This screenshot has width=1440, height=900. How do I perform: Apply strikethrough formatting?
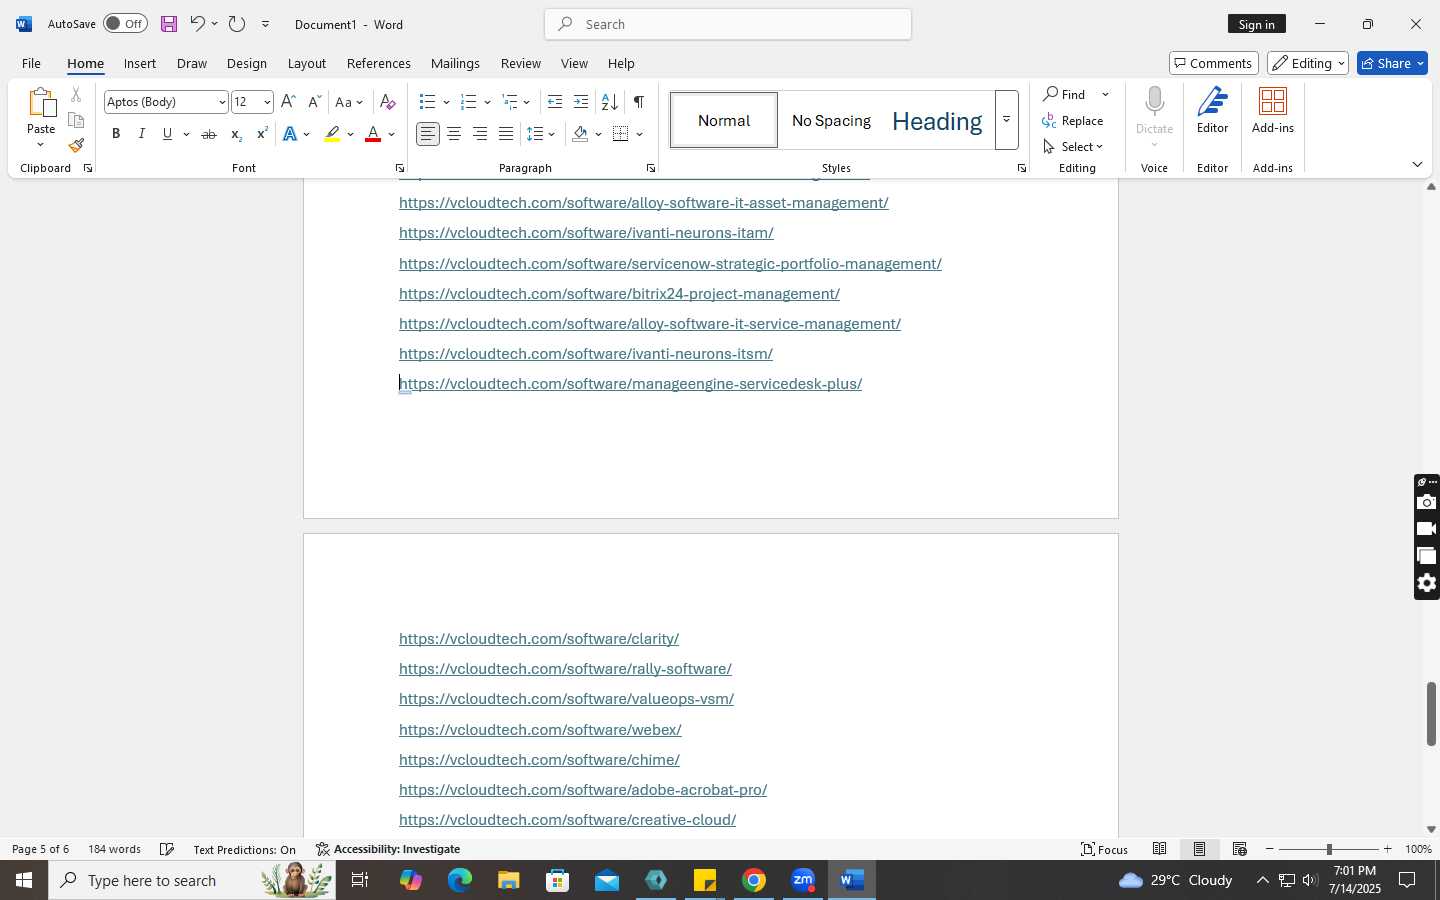[x=209, y=134]
